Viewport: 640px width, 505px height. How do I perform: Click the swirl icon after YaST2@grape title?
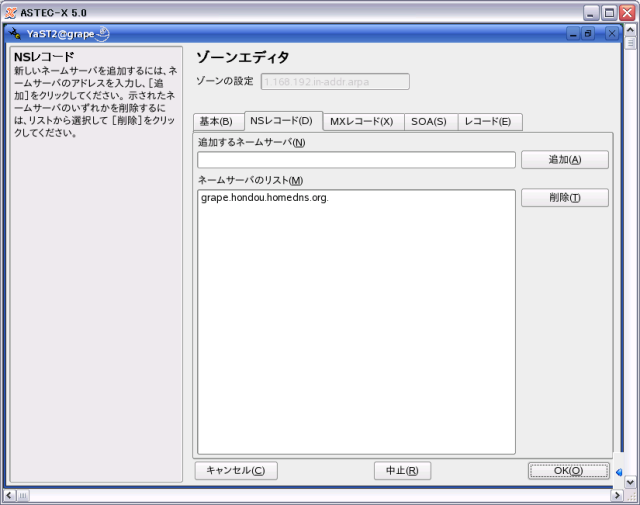pyautogui.click(x=104, y=34)
